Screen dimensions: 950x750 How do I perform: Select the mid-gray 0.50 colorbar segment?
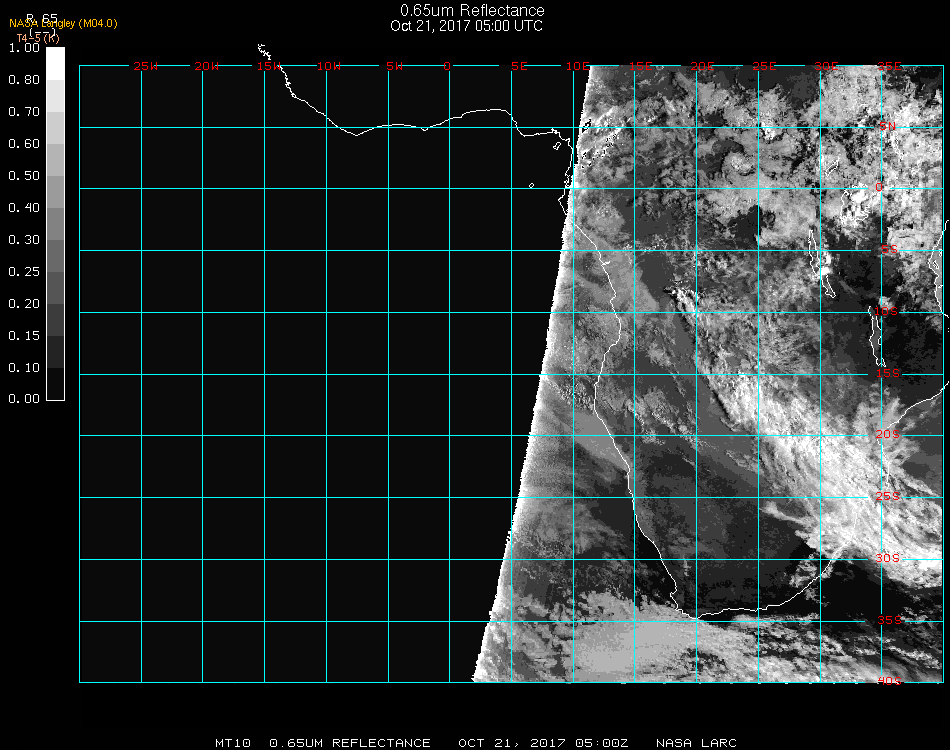55,183
